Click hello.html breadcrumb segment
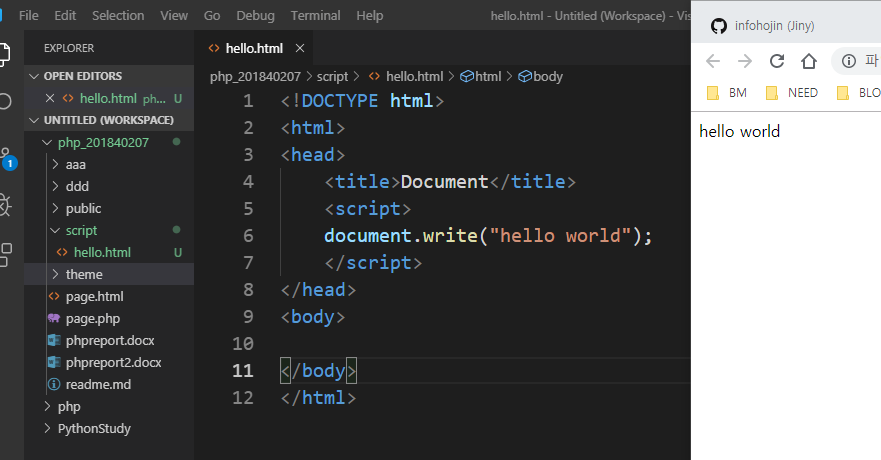The height and width of the screenshot is (460, 881). pos(415,76)
